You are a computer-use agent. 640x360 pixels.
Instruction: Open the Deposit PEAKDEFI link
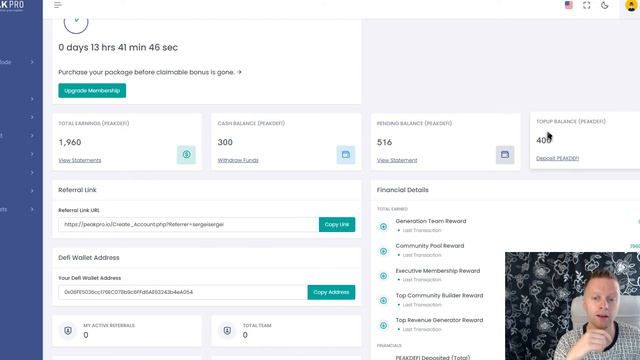557,158
